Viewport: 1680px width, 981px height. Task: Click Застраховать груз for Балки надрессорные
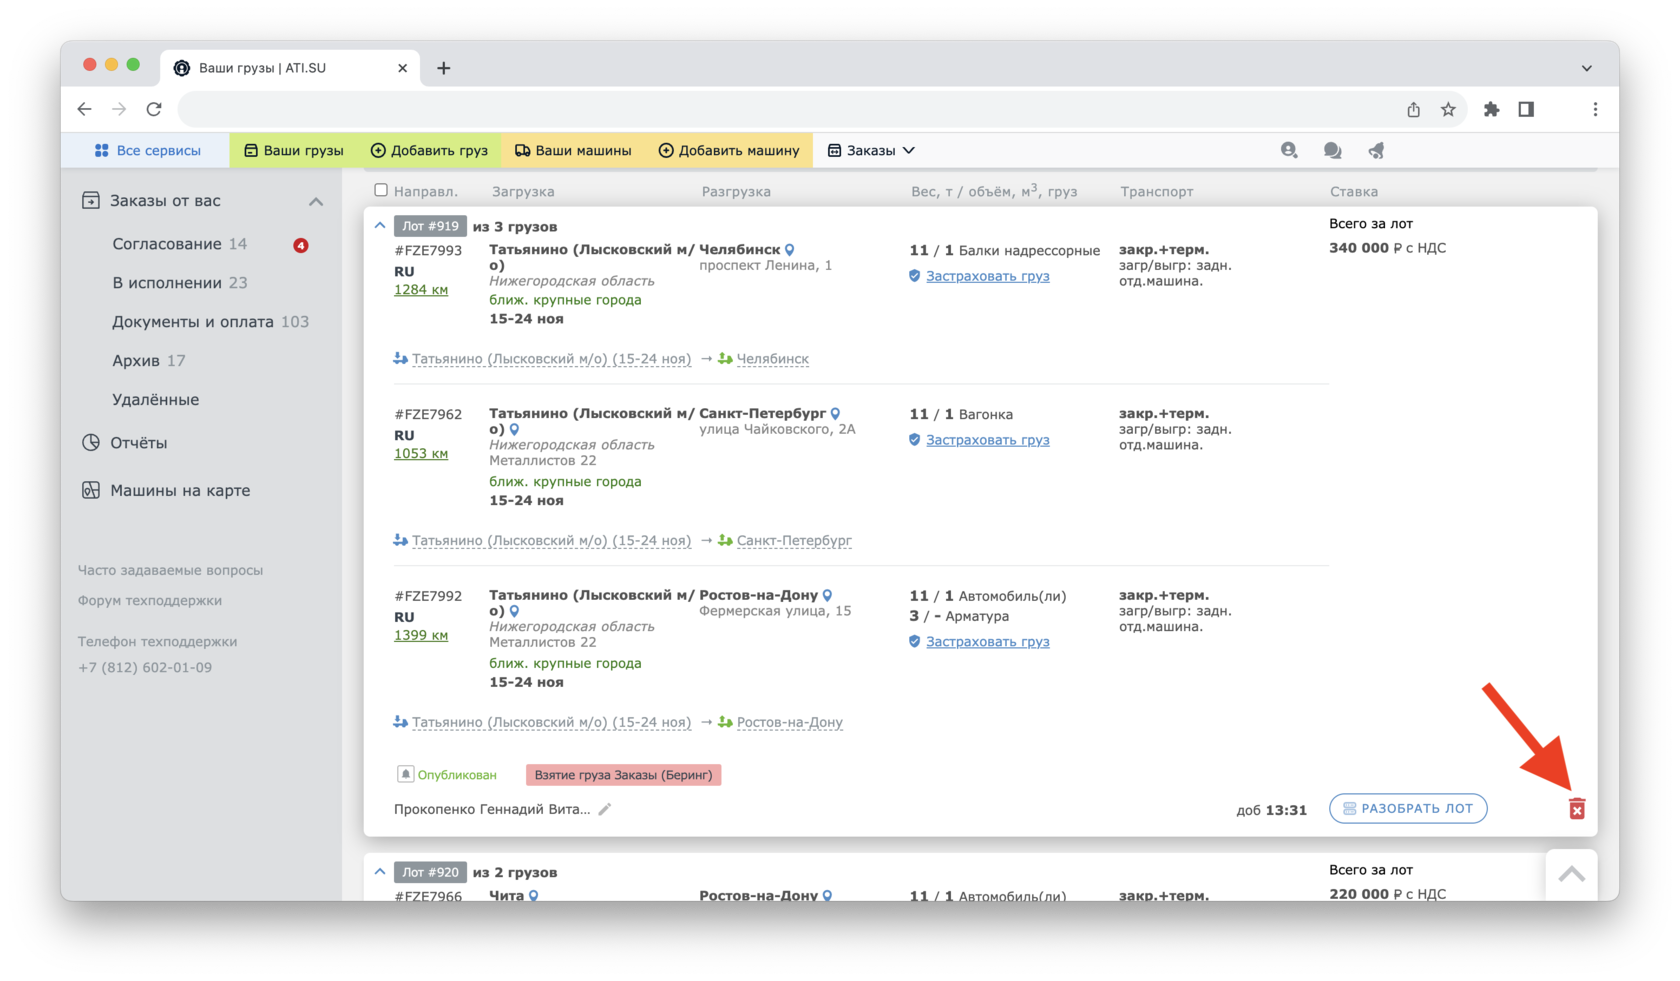pyautogui.click(x=987, y=276)
